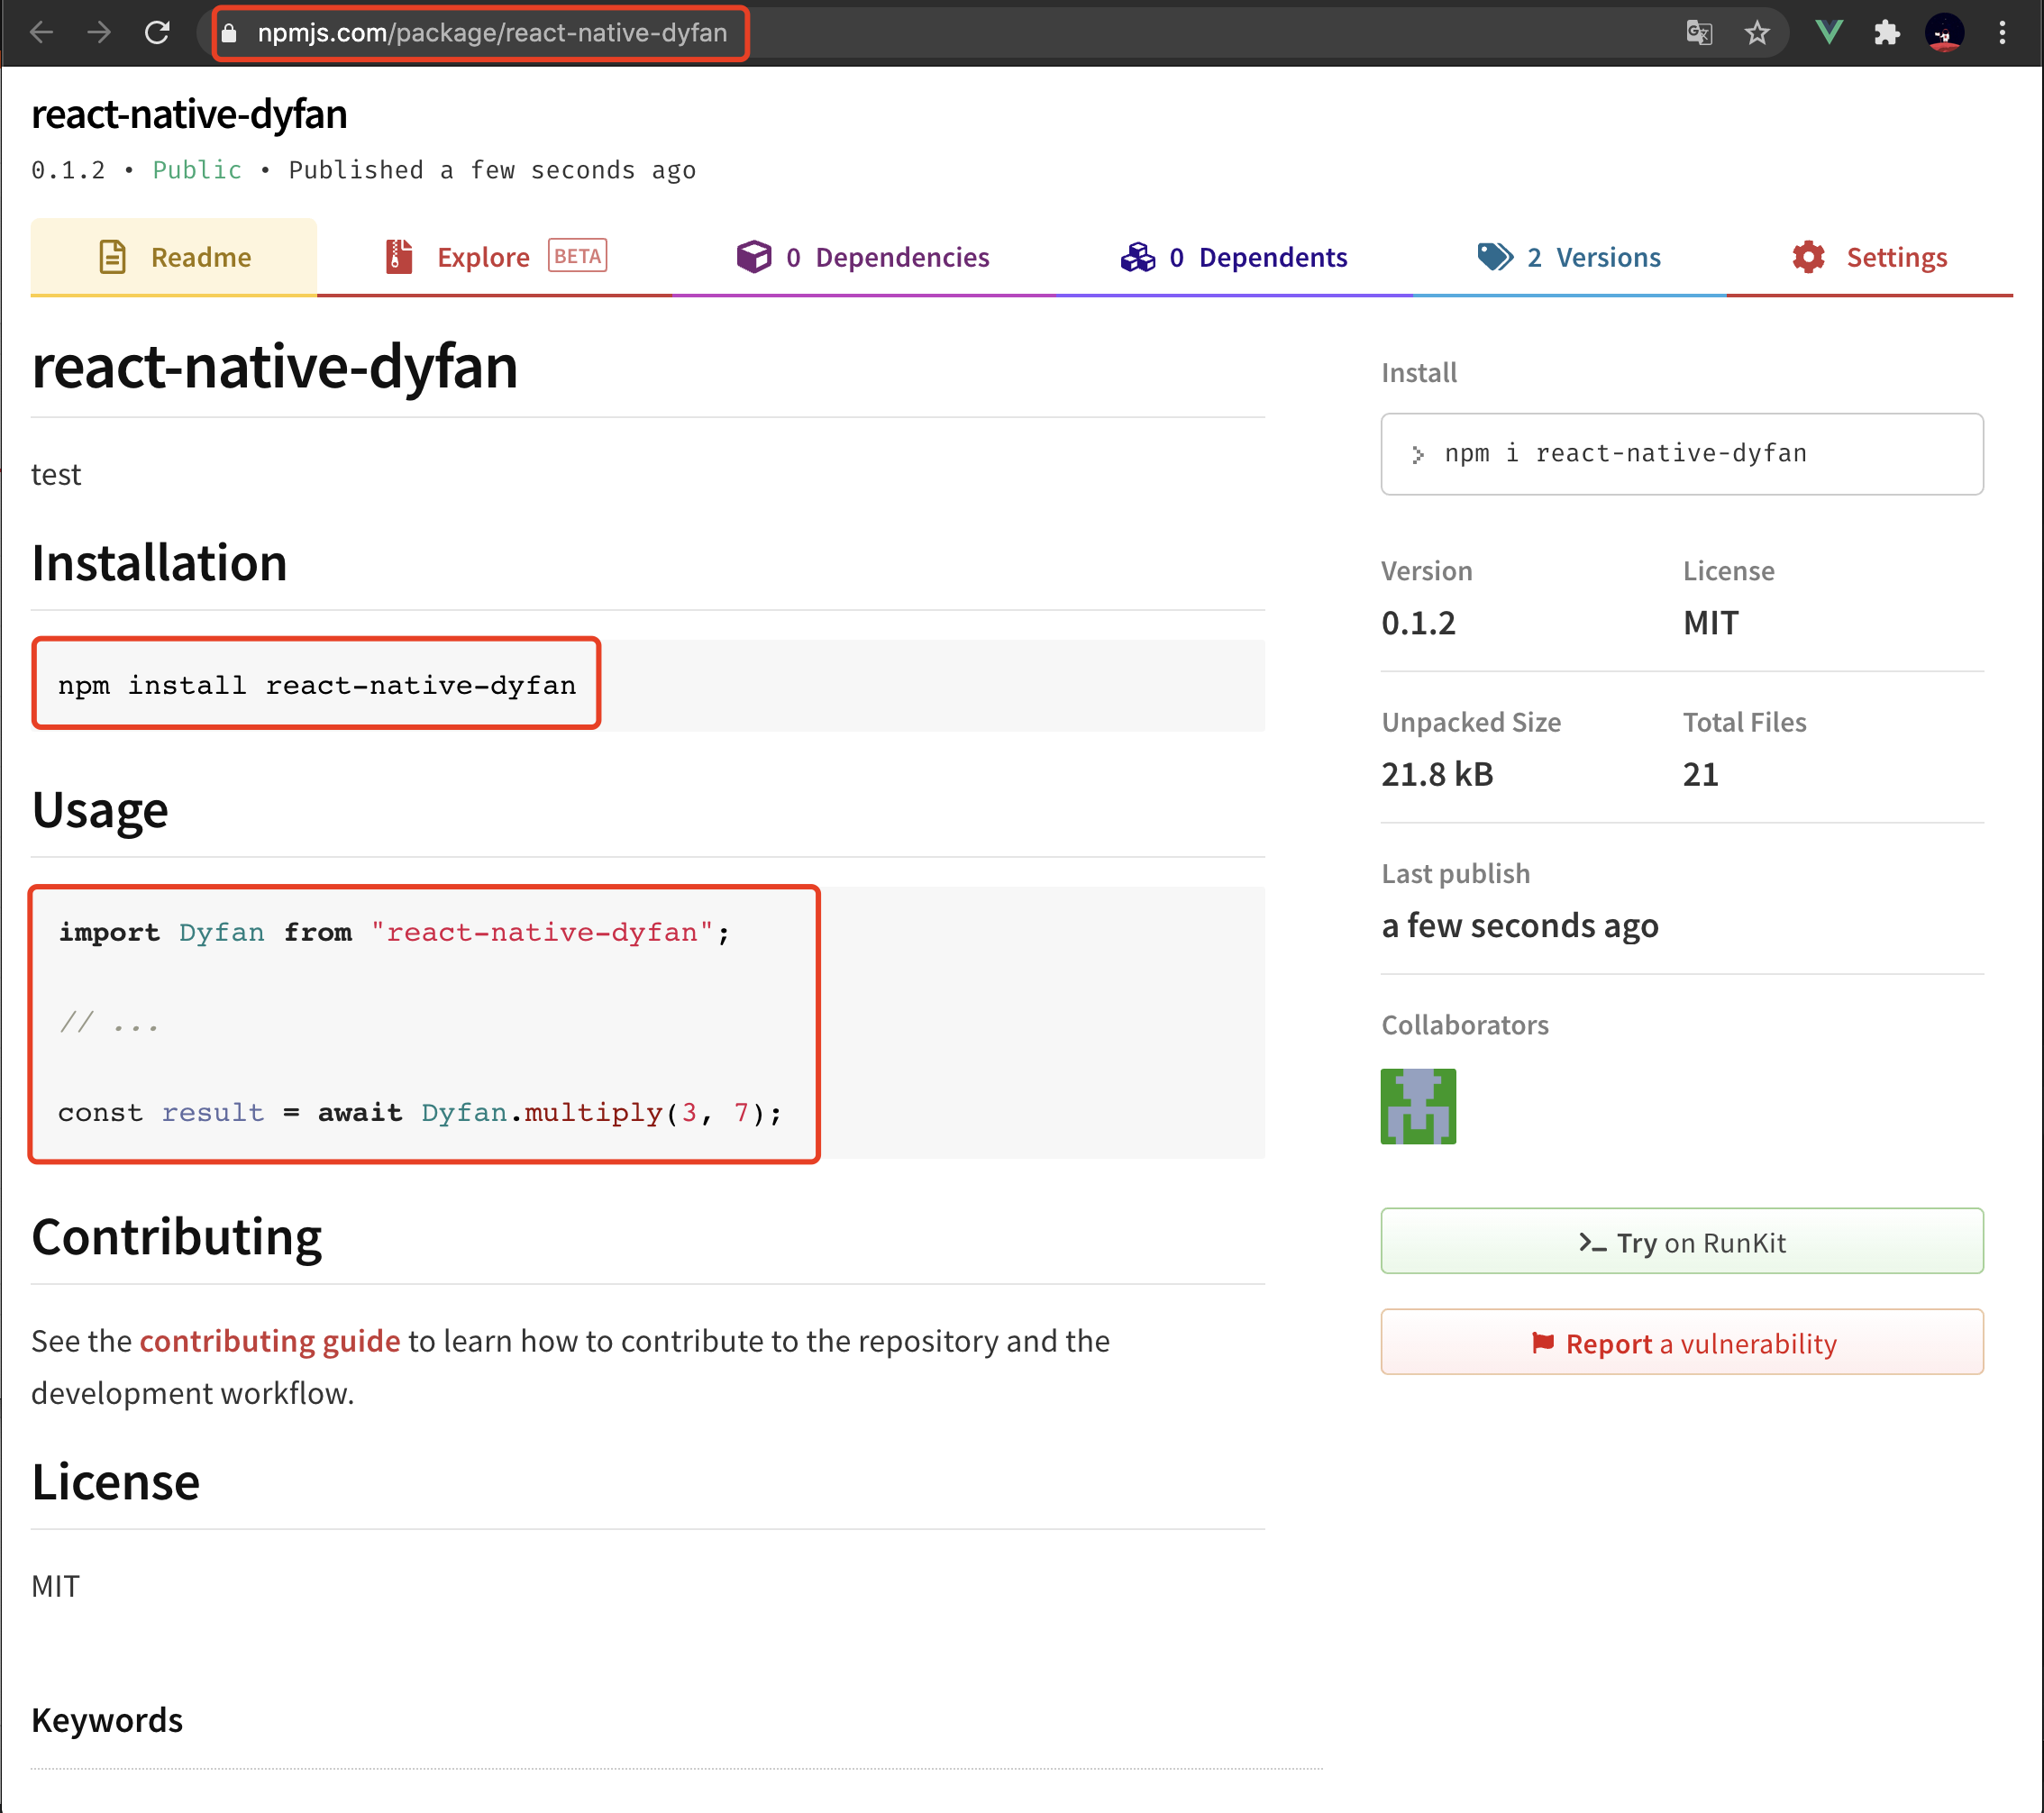Open the Extensions puzzle piece icon

(x=1886, y=33)
